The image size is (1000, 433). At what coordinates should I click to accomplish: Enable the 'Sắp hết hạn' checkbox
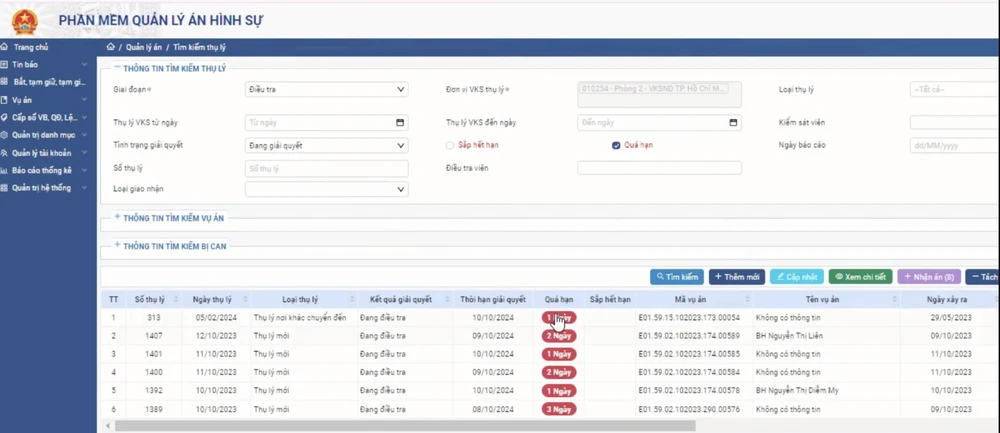[450, 146]
